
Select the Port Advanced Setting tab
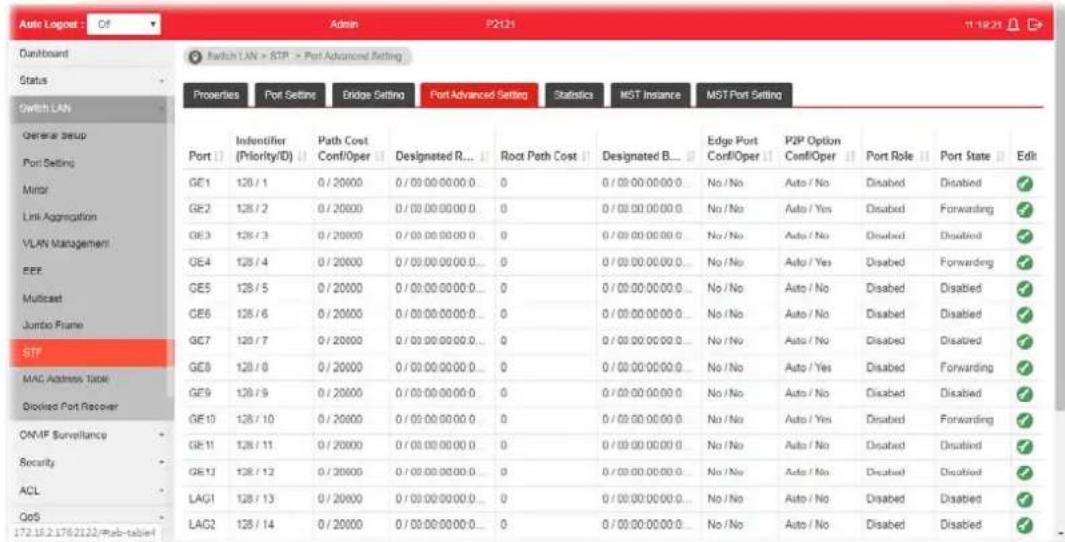coord(479,96)
